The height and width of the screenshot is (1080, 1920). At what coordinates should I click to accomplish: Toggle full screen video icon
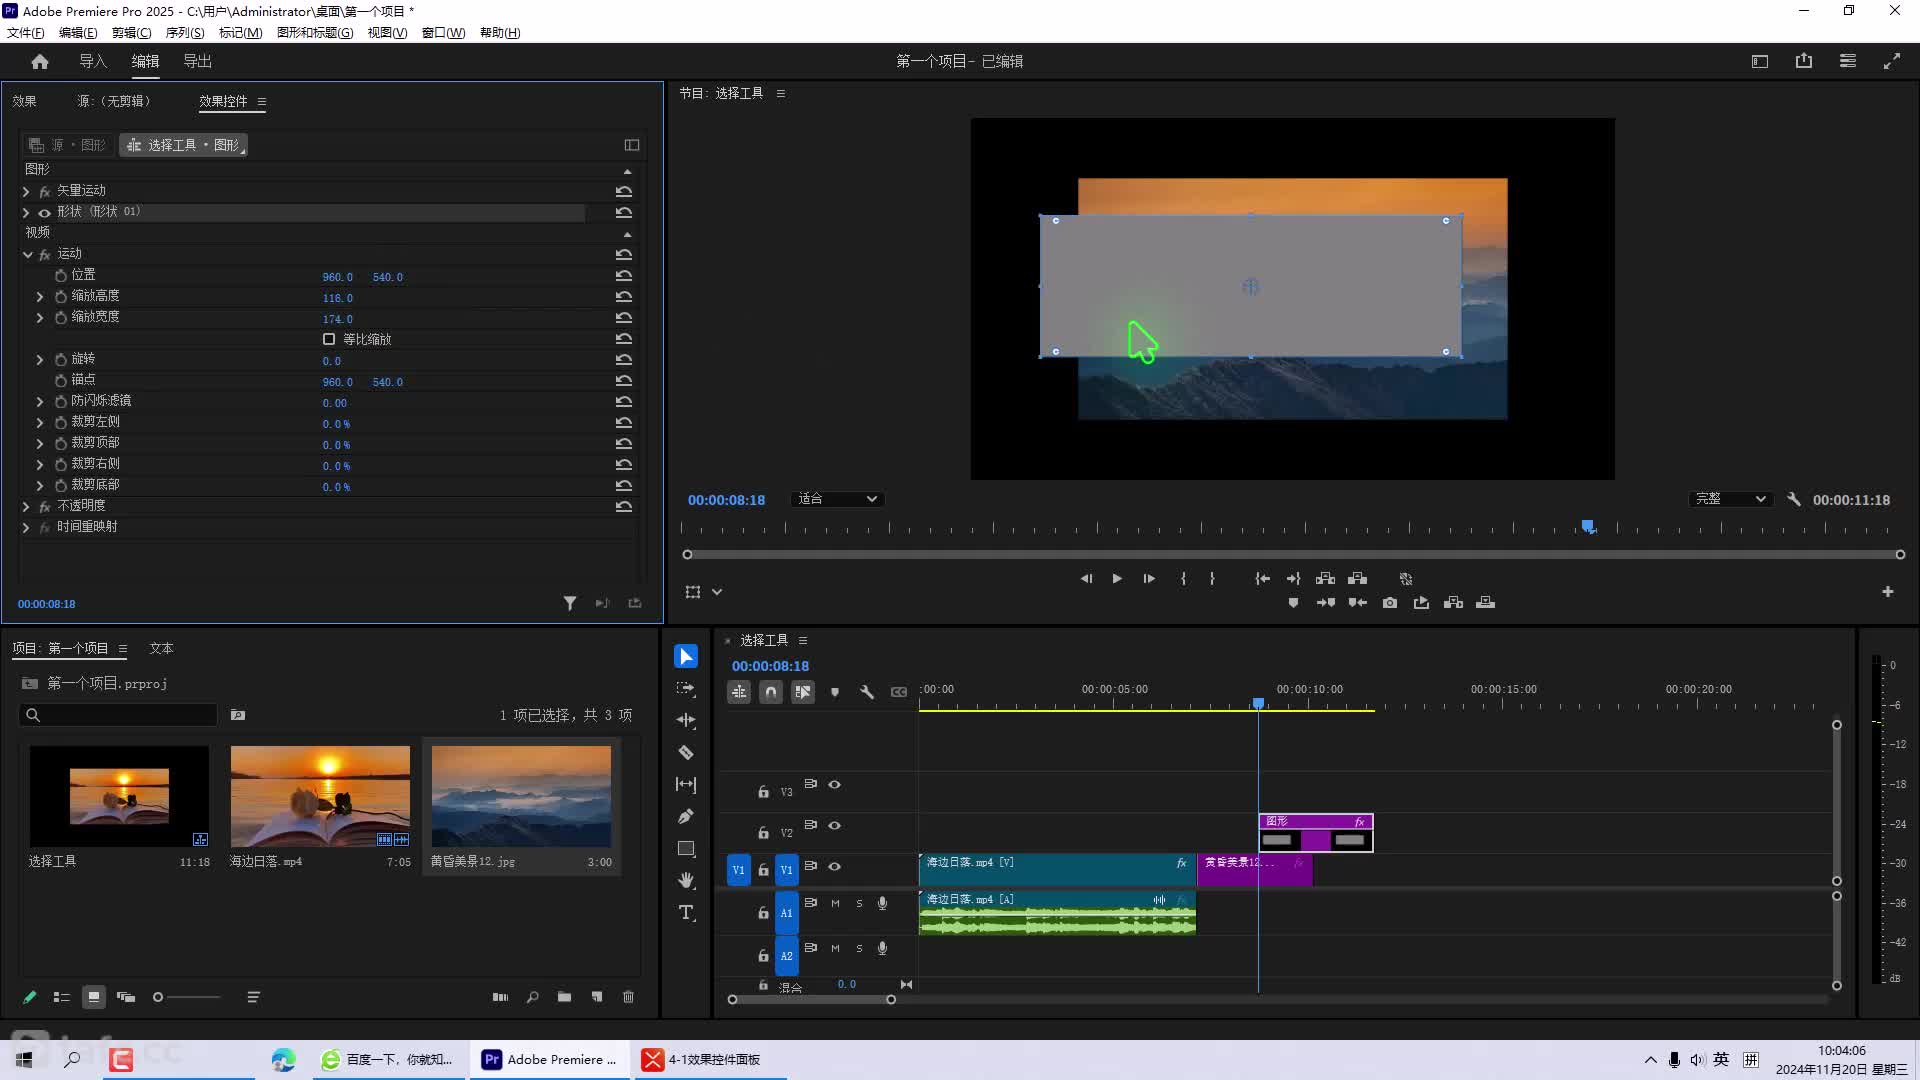(1892, 61)
